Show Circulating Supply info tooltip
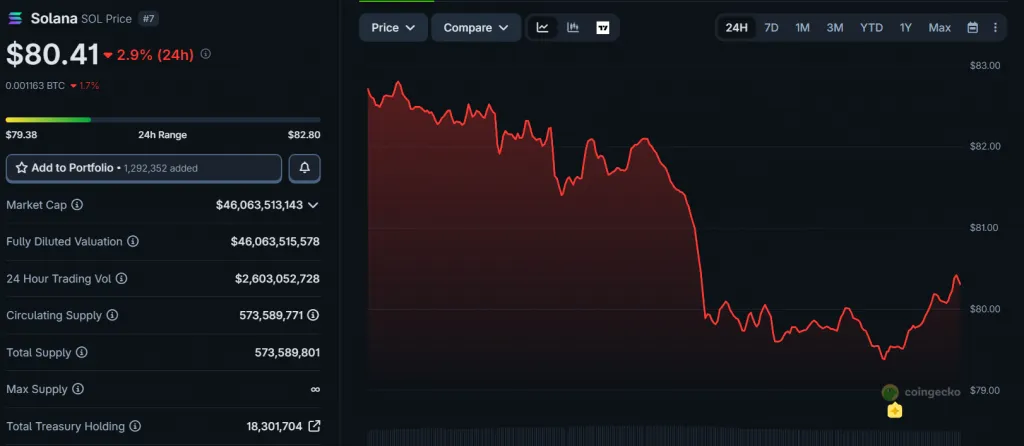1024x446 pixels. click(x=112, y=315)
